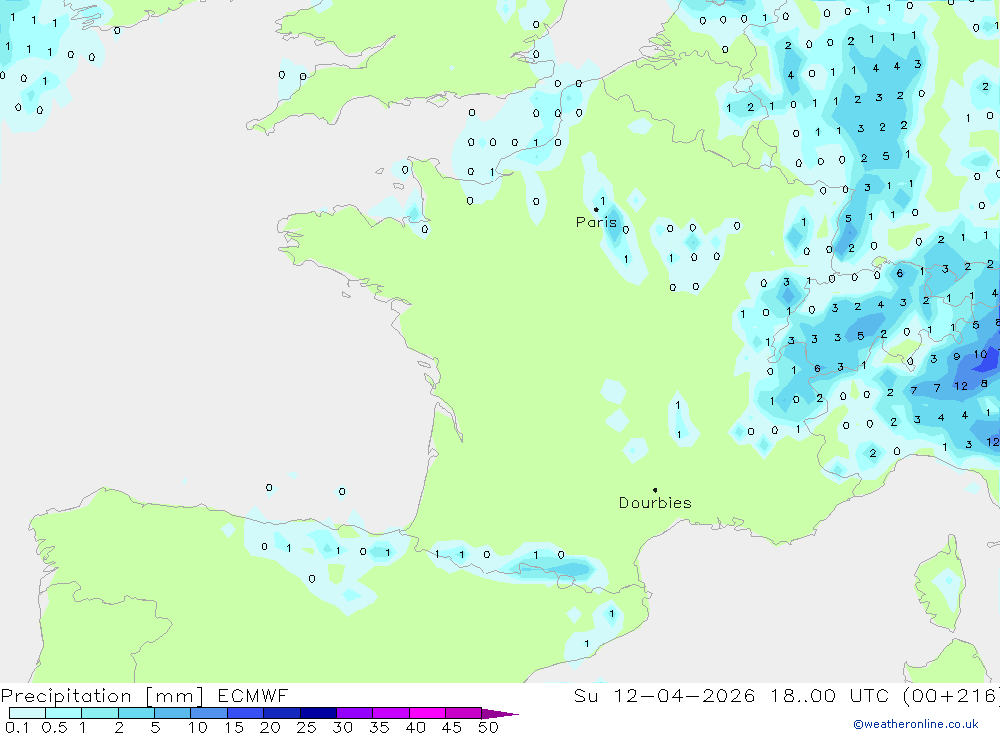Select the 5 mm legend color swatch
Image resolution: width=1000 pixels, height=733 pixels.
pos(172,713)
